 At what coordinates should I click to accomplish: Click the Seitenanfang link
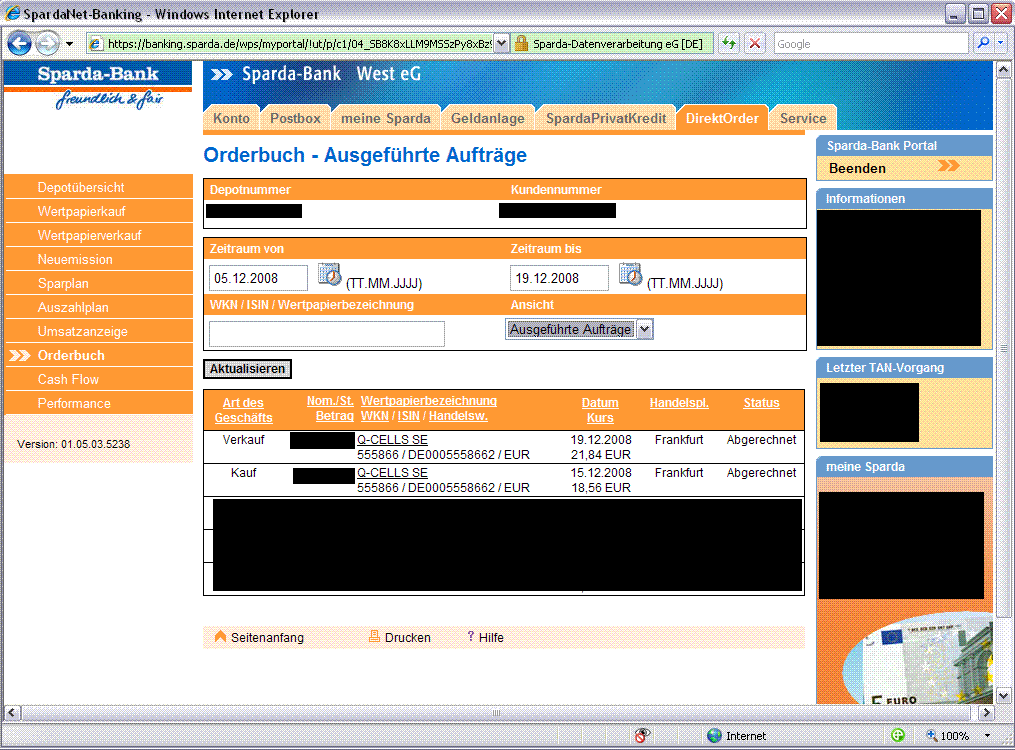point(267,637)
